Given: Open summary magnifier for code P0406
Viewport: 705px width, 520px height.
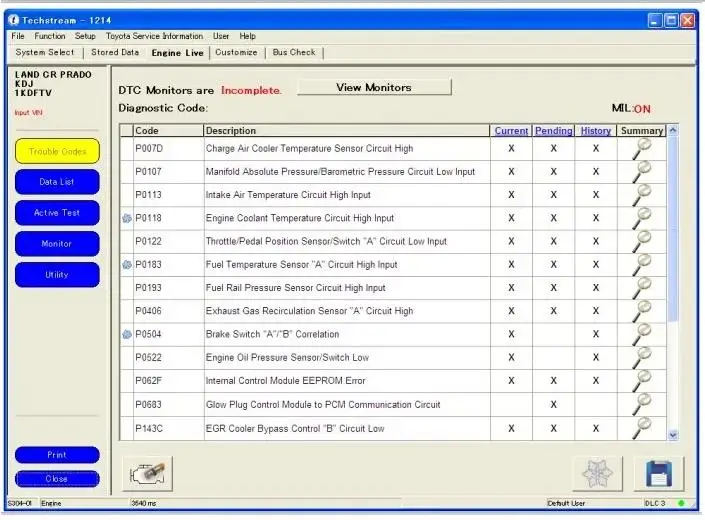Looking at the screenshot, I should 641,311.
